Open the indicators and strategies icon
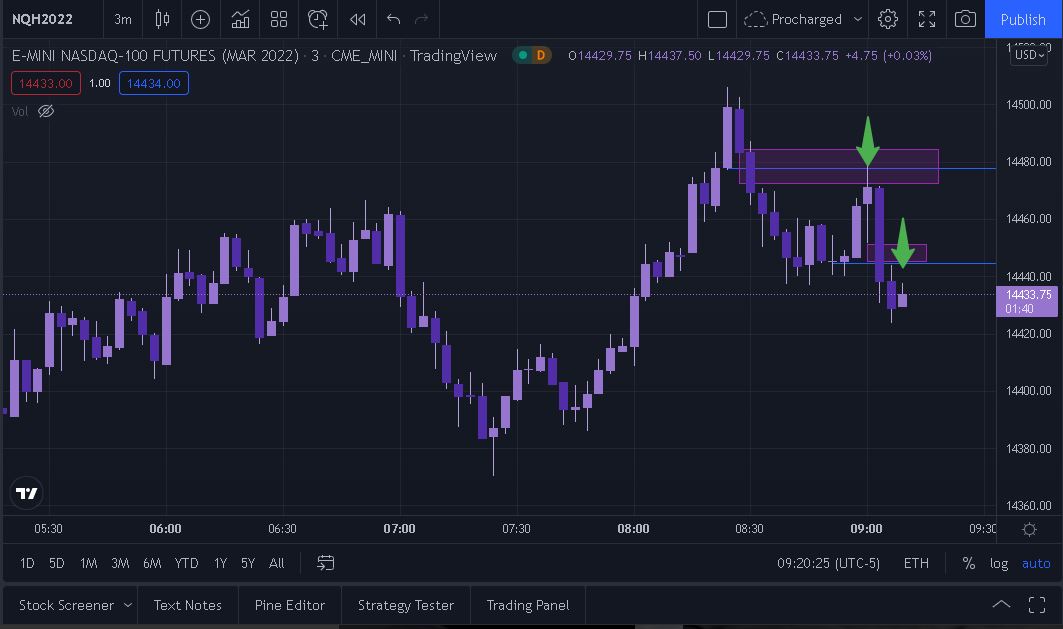Screen dimensions: 1063x629 (240, 19)
